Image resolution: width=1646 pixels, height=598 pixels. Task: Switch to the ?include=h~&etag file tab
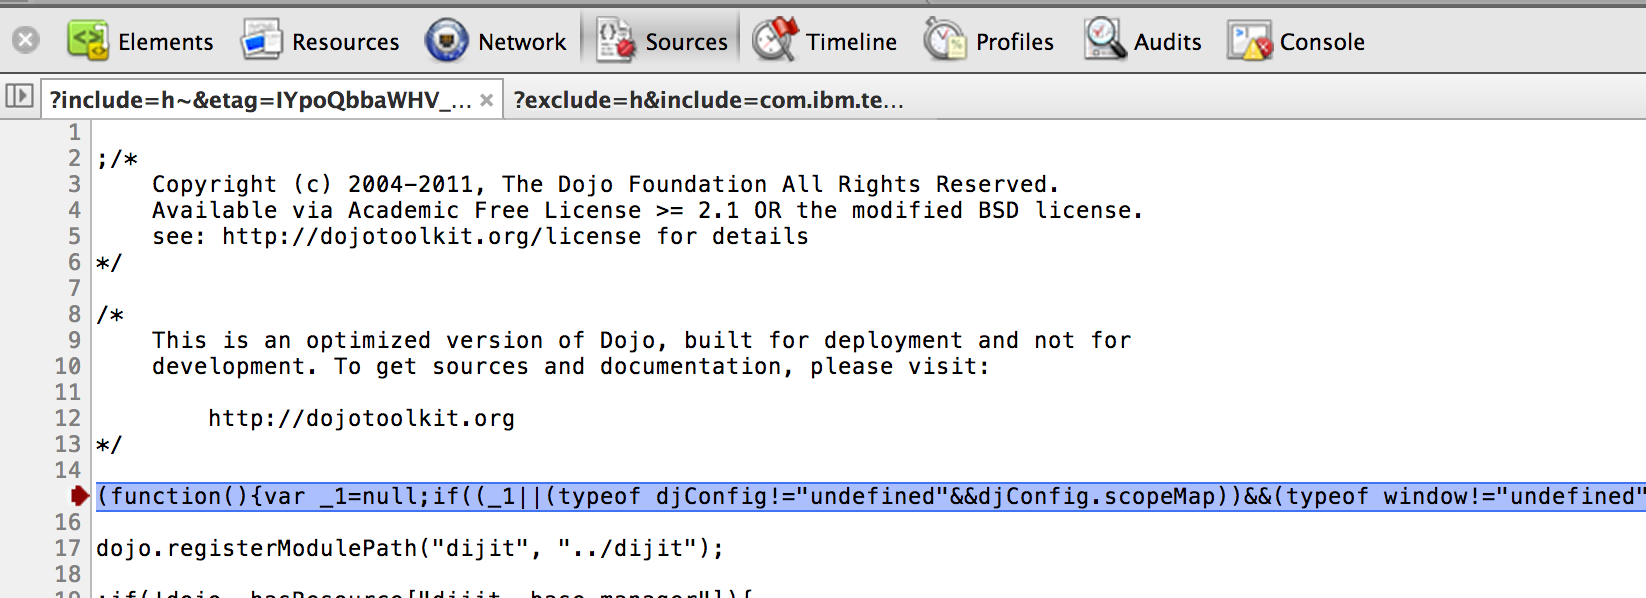tap(260, 100)
